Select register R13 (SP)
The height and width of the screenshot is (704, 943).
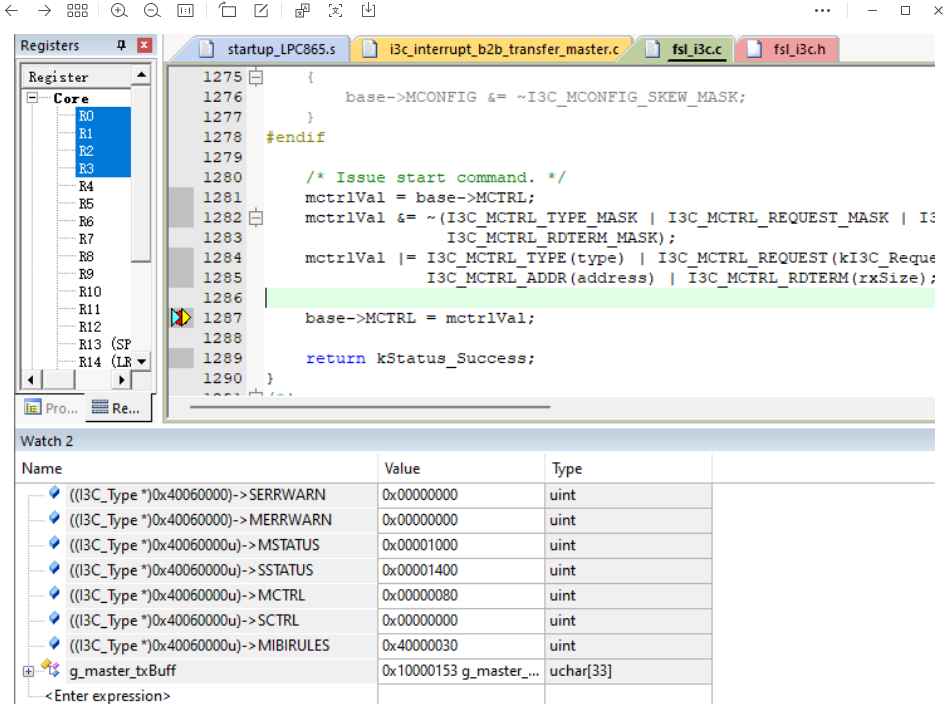click(105, 344)
